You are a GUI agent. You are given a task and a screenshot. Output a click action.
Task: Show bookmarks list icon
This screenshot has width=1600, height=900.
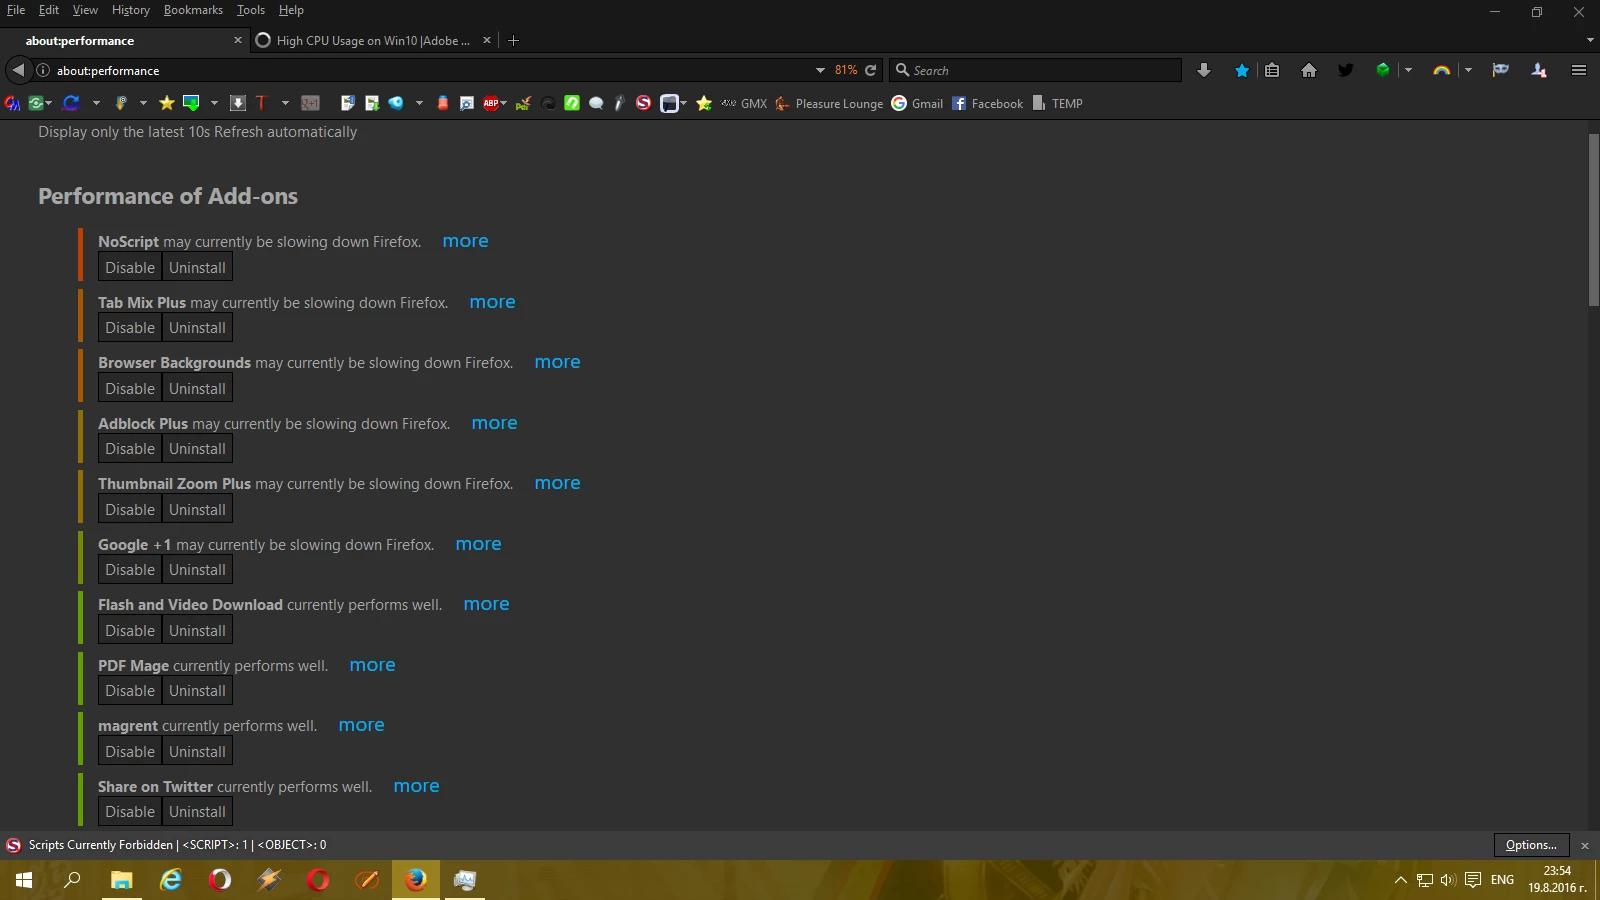pyautogui.click(x=1272, y=70)
